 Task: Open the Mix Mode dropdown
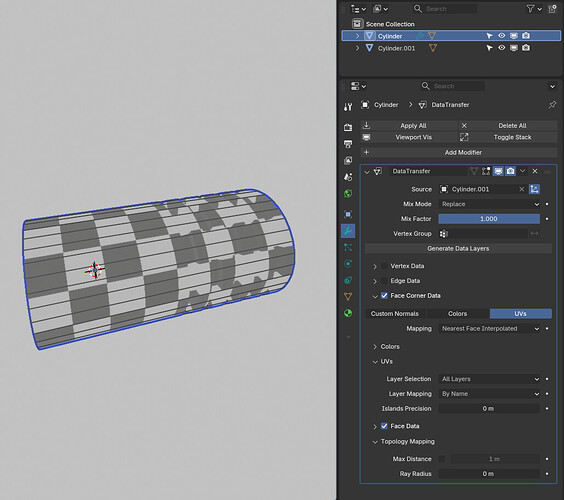coord(489,204)
